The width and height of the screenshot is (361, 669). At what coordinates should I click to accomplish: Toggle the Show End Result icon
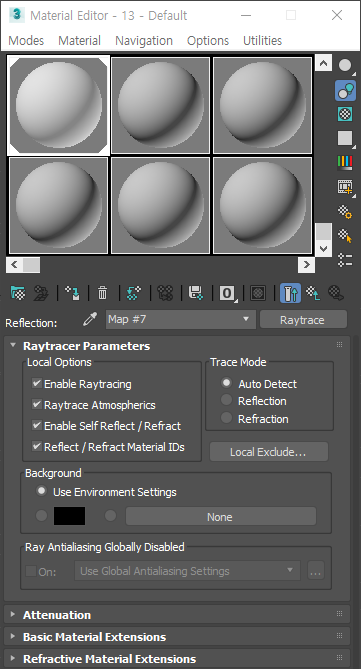[x=290, y=293]
